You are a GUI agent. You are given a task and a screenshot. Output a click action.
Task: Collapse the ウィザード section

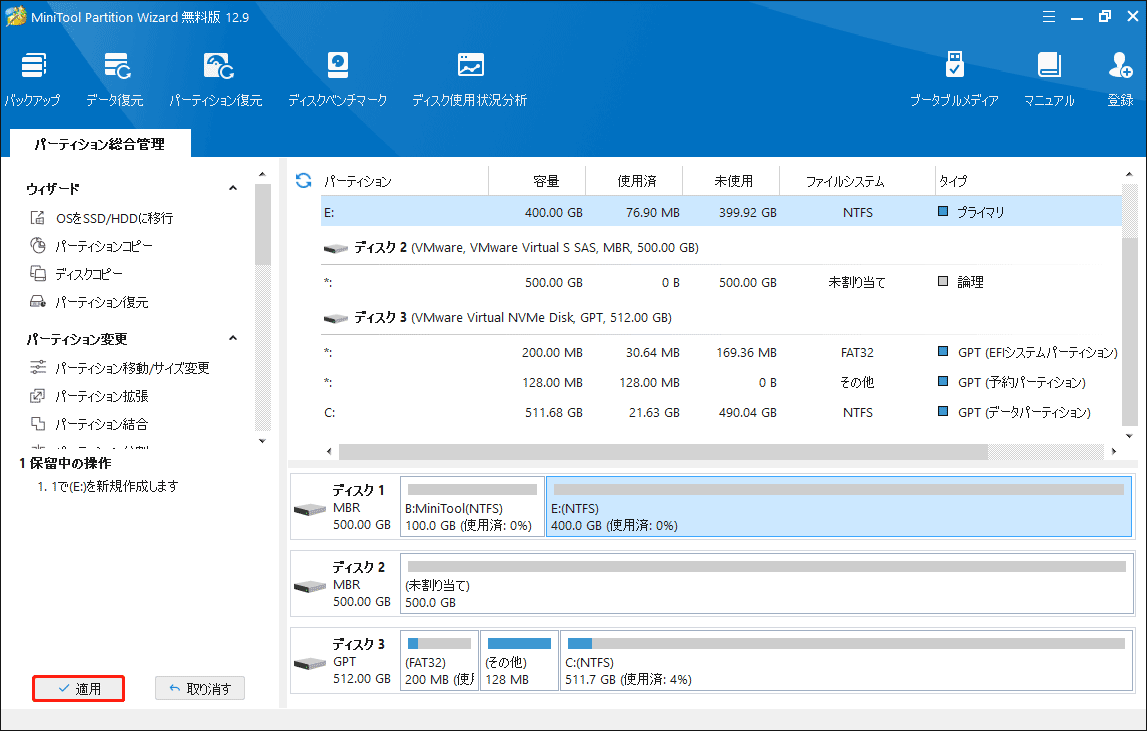233,189
